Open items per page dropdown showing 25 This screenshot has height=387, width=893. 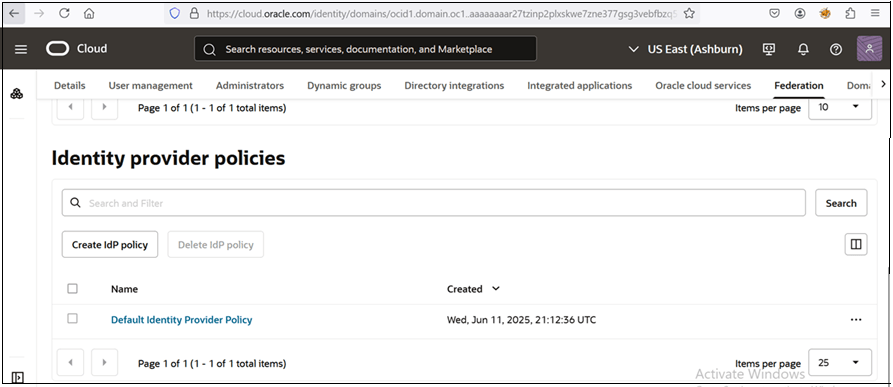coord(840,363)
